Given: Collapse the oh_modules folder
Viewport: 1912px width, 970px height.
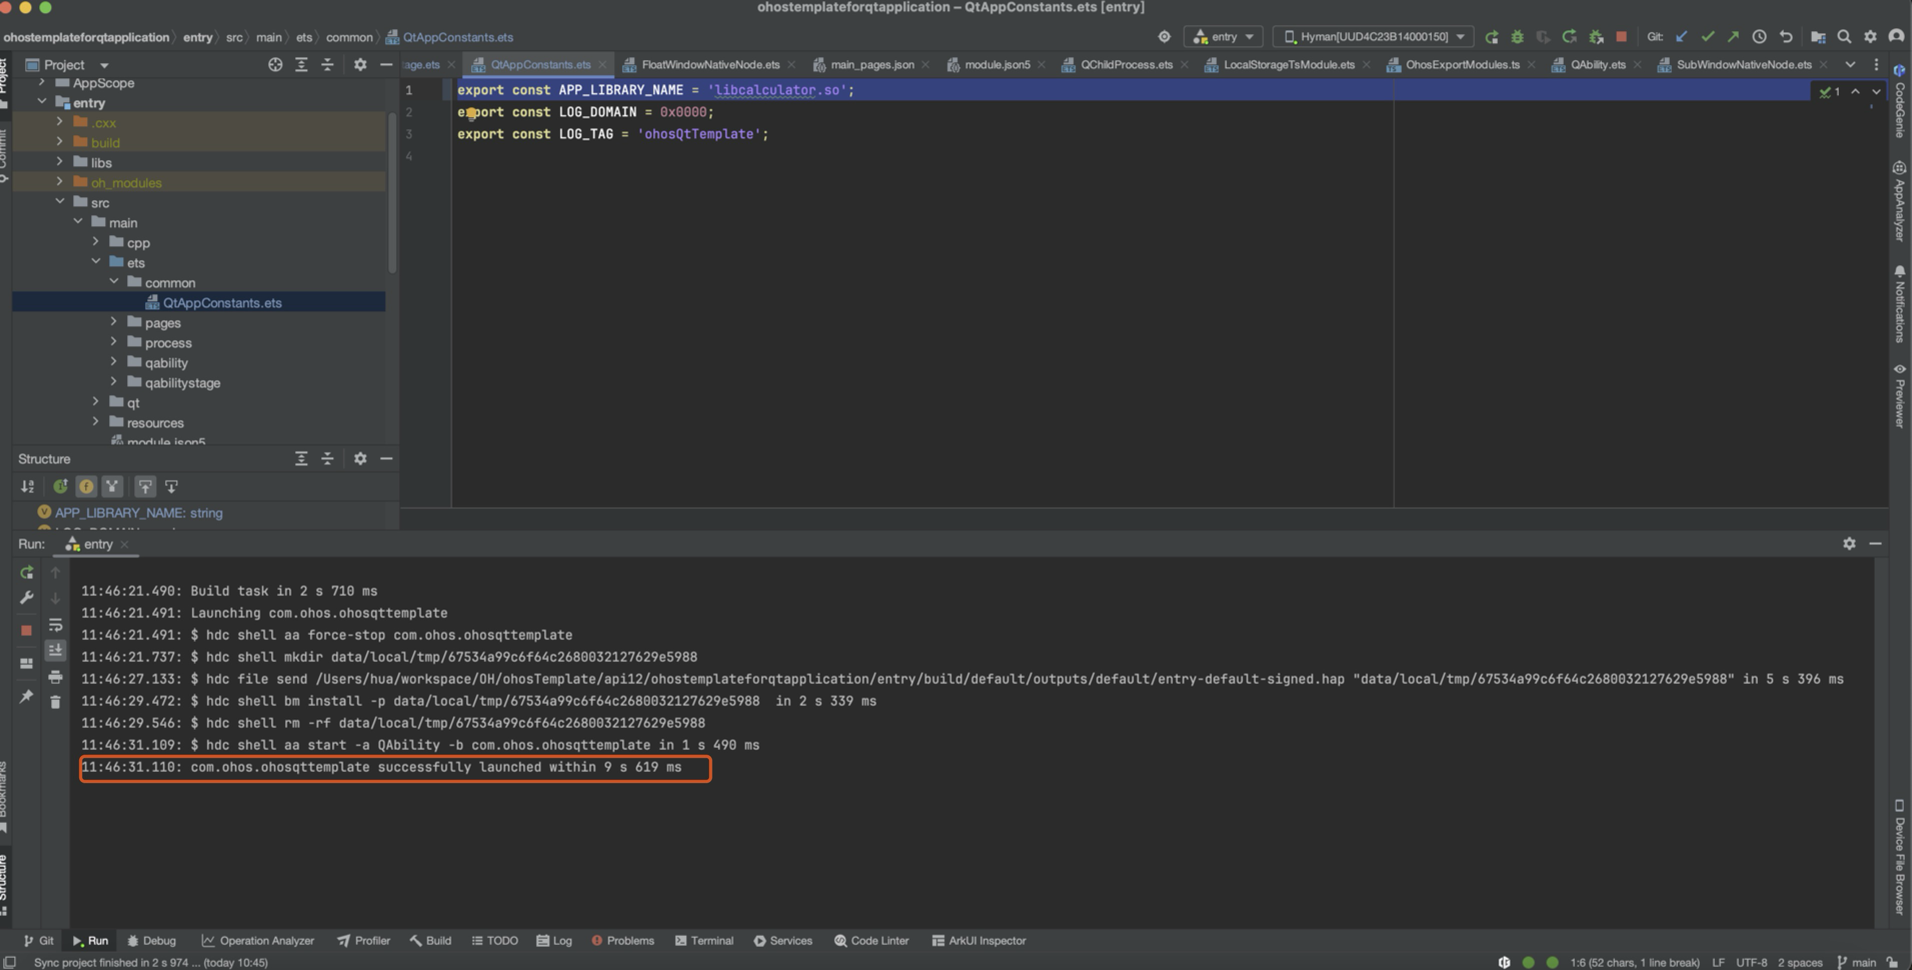Looking at the screenshot, I should pos(59,182).
